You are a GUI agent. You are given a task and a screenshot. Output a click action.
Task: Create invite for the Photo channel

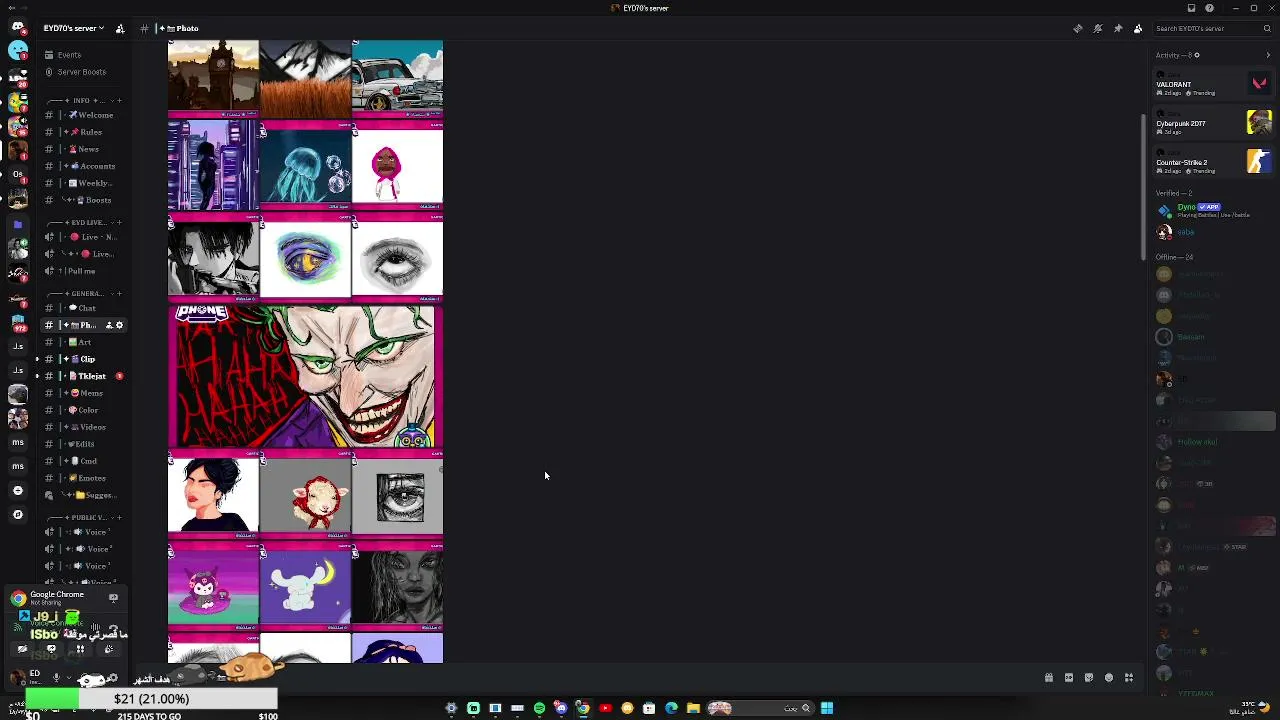click(108, 325)
